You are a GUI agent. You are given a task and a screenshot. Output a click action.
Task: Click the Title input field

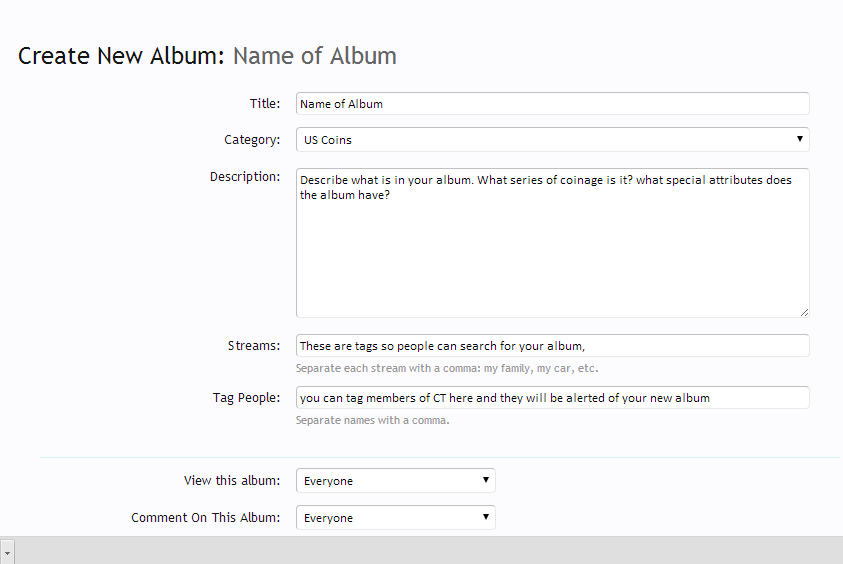(552, 104)
